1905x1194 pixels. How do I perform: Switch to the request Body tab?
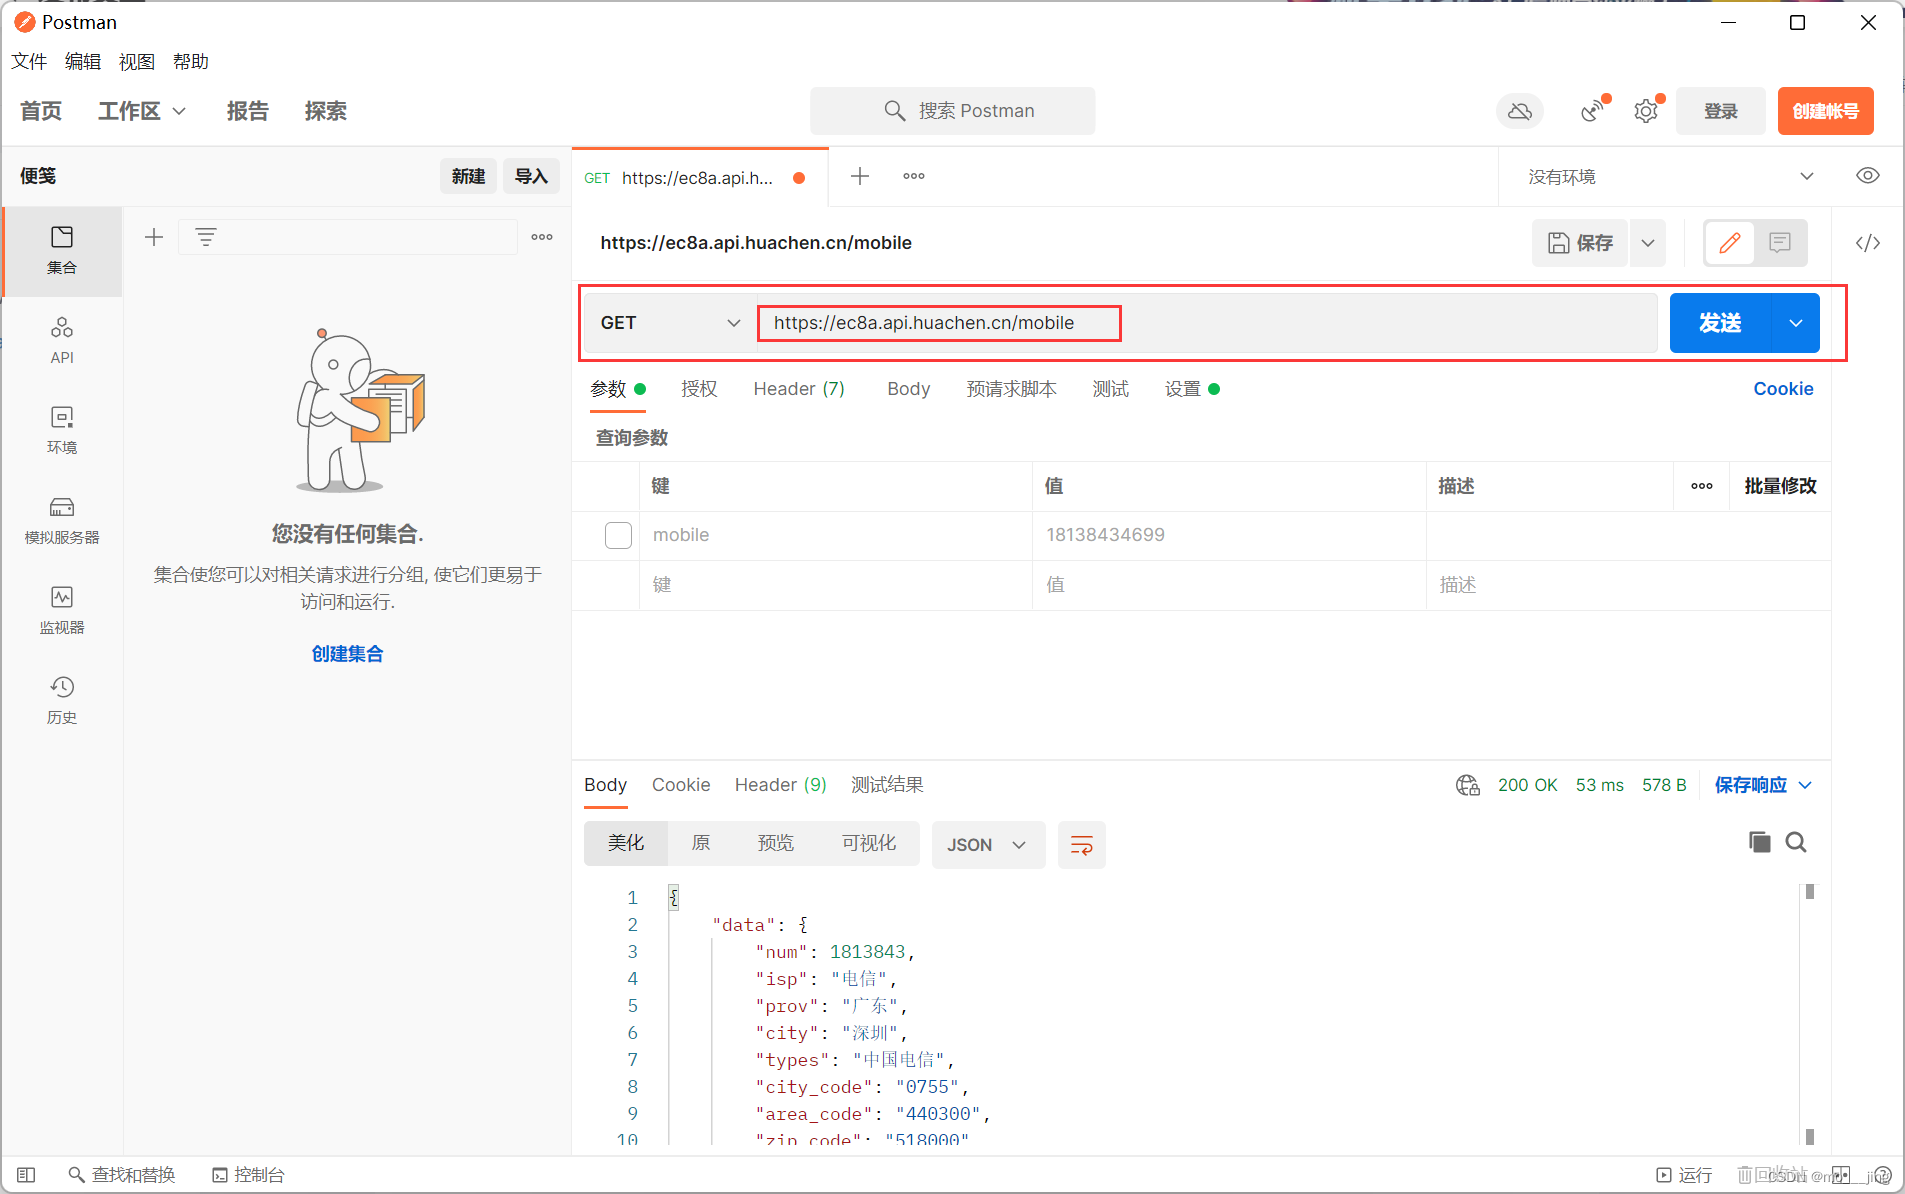[x=909, y=389]
